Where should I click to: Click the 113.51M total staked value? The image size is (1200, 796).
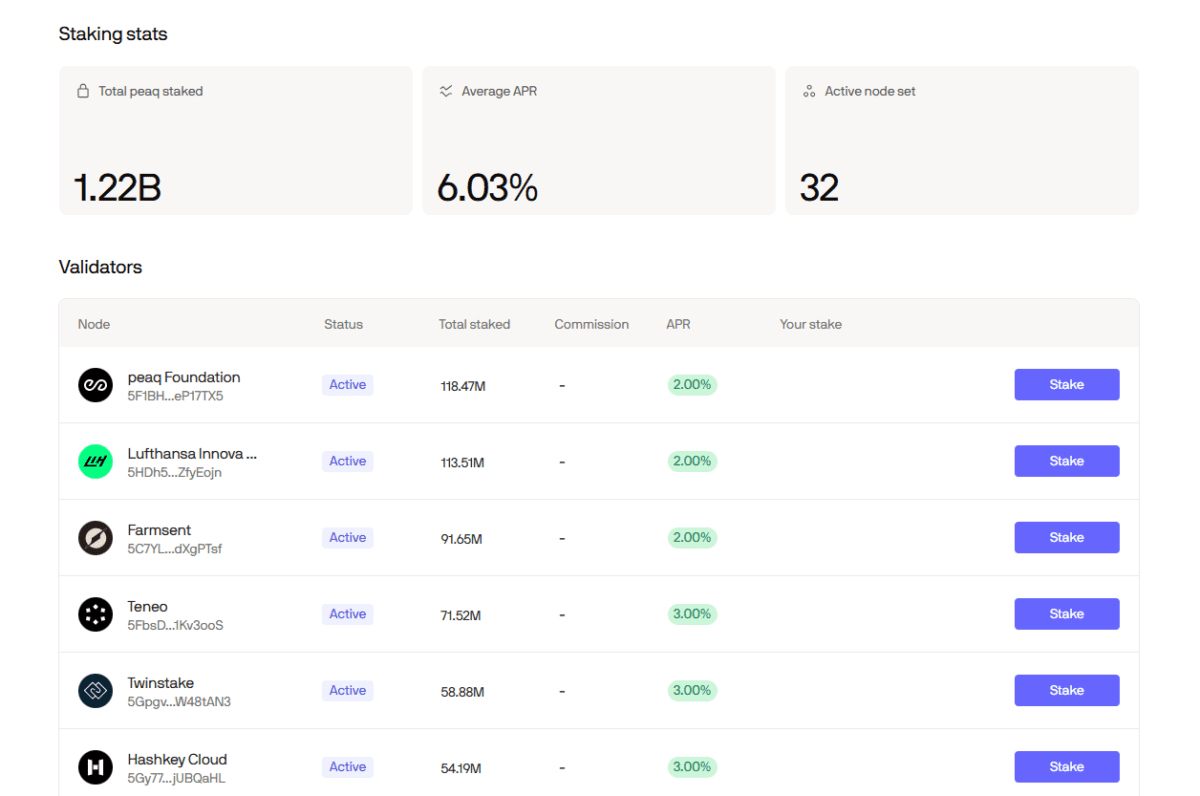[x=462, y=462]
